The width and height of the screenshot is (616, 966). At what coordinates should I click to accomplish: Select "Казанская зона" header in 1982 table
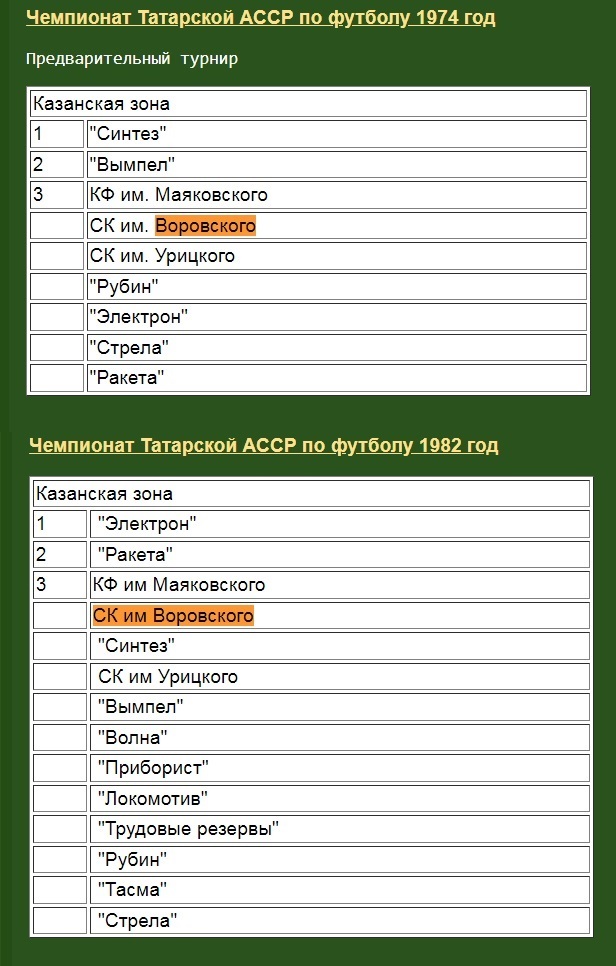pyautogui.click(x=104, y=493)
